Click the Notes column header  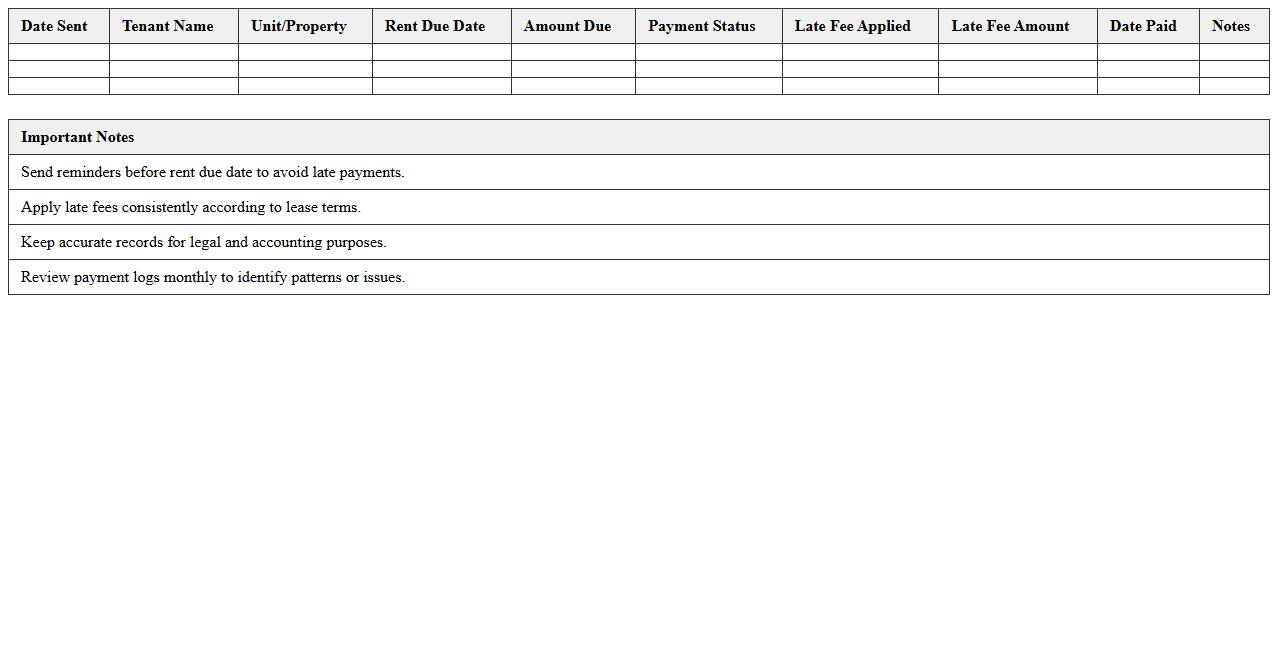click(x=1231, y=26)
